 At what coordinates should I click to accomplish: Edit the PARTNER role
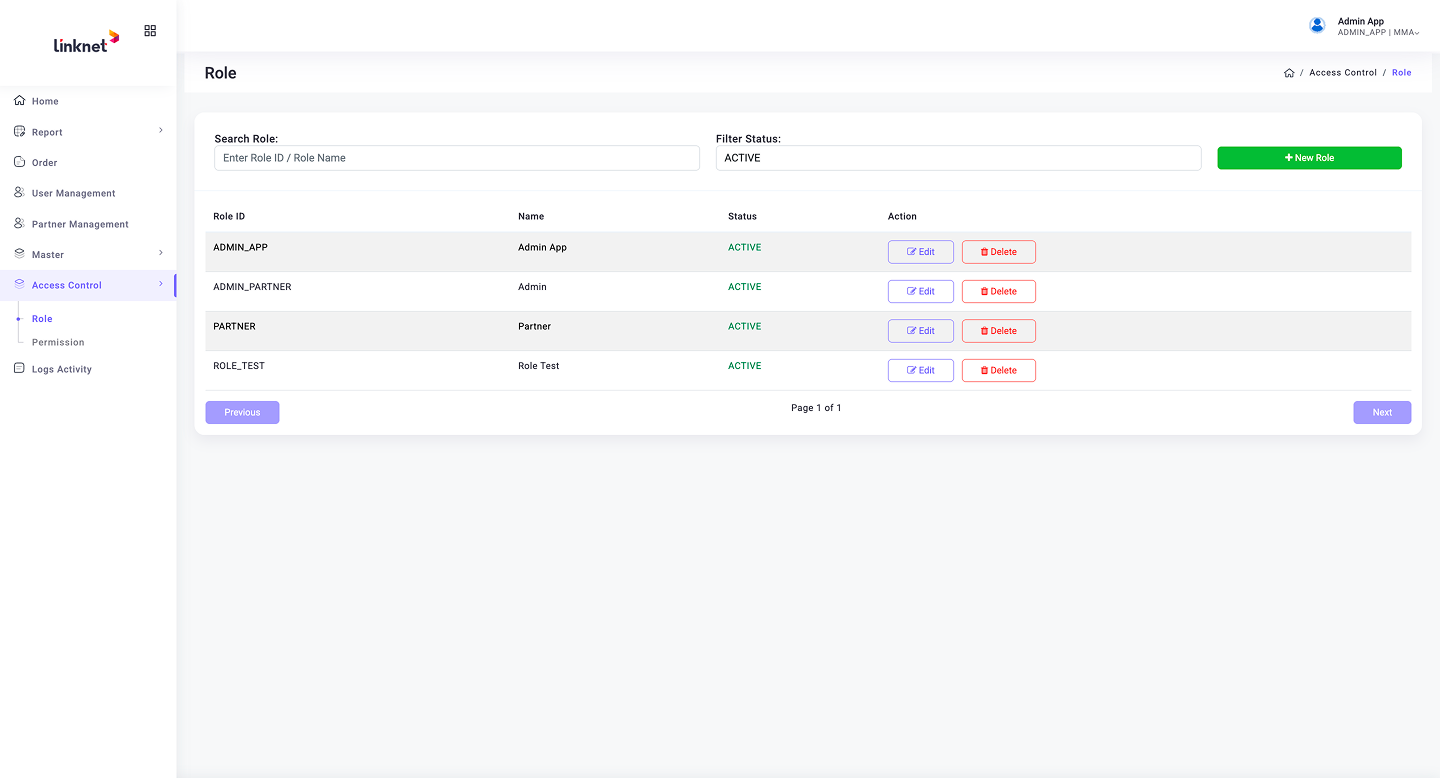(x=921, y=331)
